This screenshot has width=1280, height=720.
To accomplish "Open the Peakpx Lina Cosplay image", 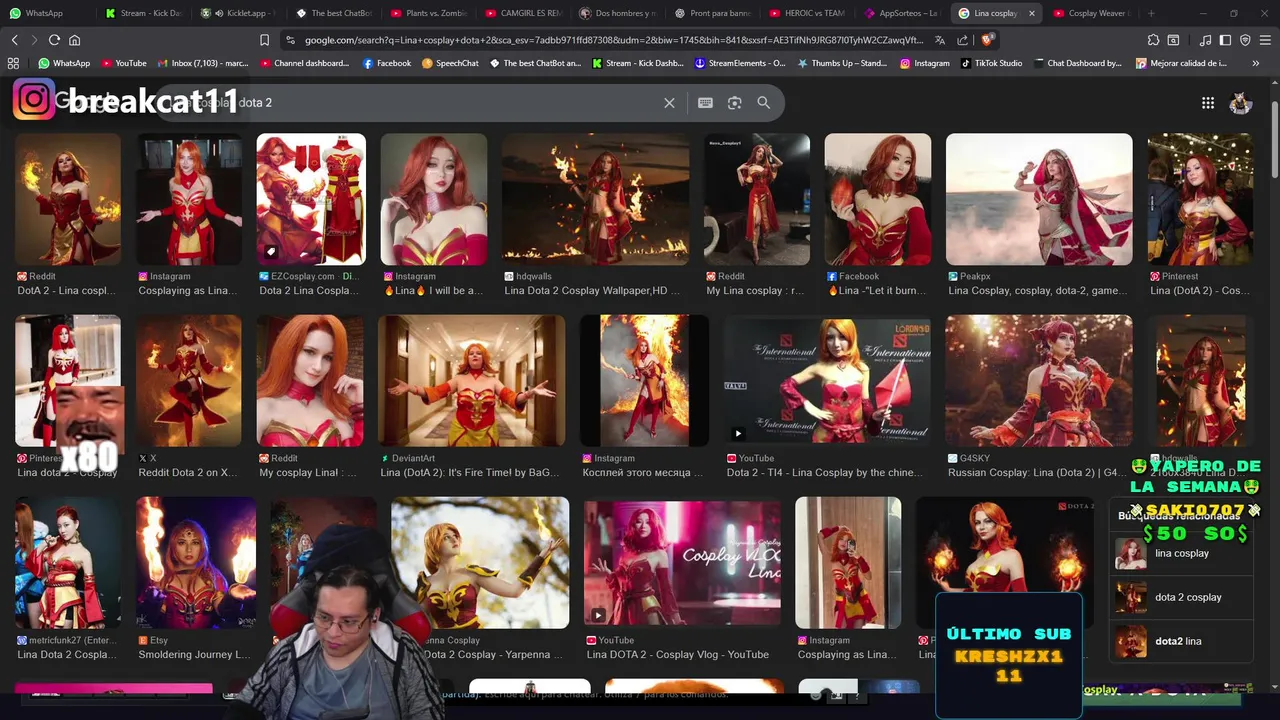I will tap(1039, 199).
